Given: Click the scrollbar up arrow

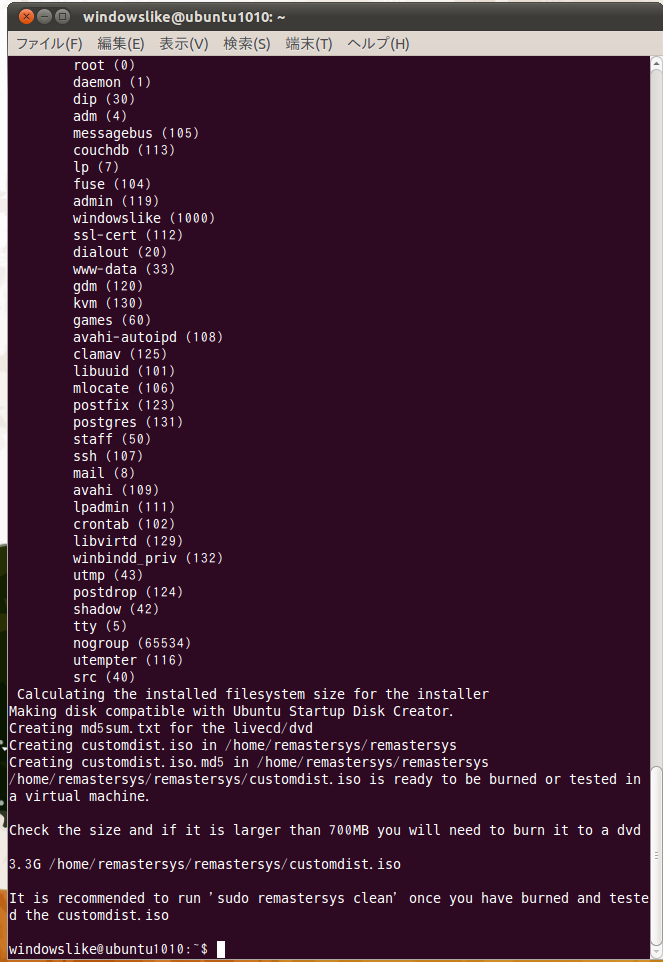Looking at the screenshot, I should pyautogui.click(x=656, y=63).
